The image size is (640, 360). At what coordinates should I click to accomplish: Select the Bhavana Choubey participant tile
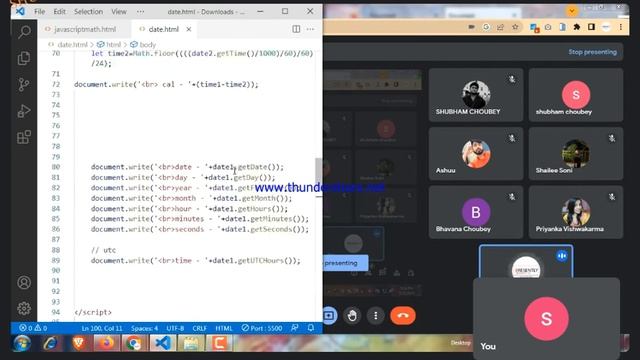(476, 212)
